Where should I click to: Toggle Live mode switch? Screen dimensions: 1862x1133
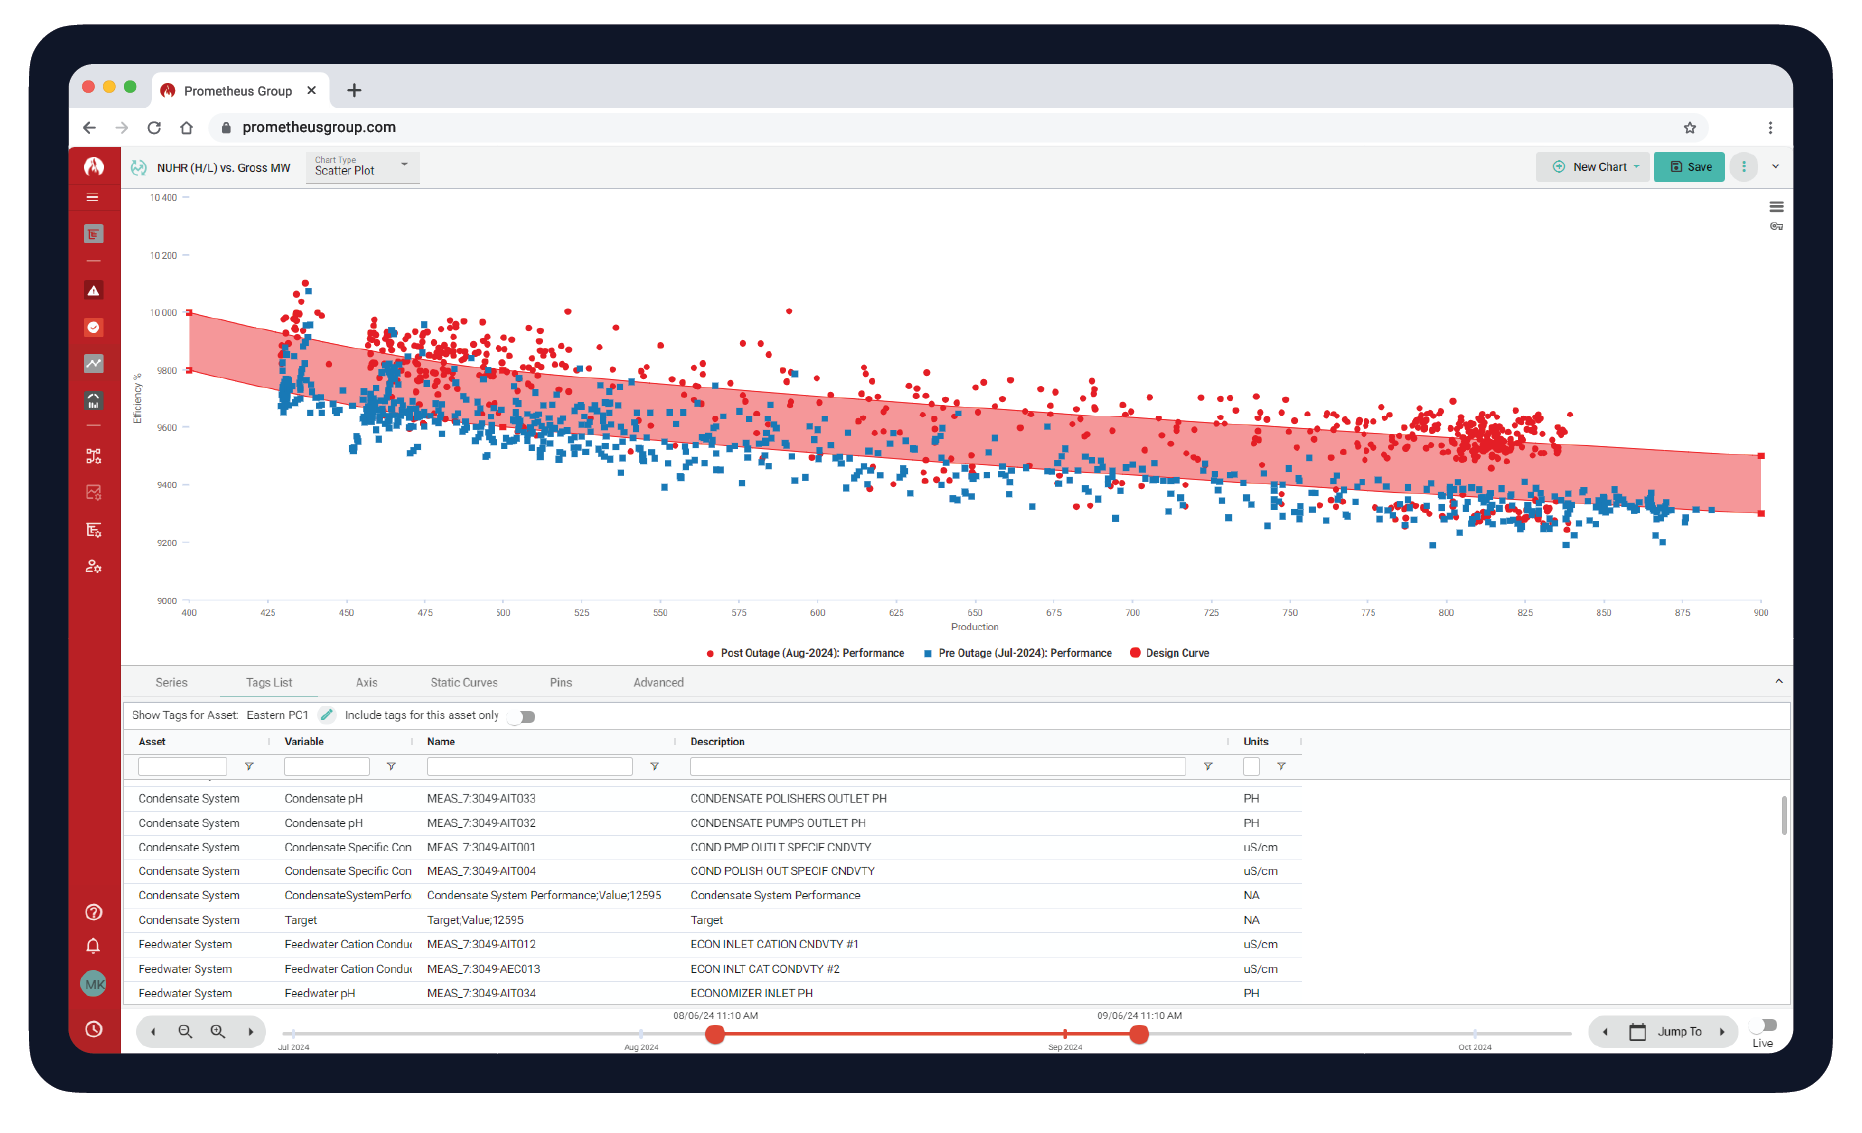click(x=1763, y=1026)
